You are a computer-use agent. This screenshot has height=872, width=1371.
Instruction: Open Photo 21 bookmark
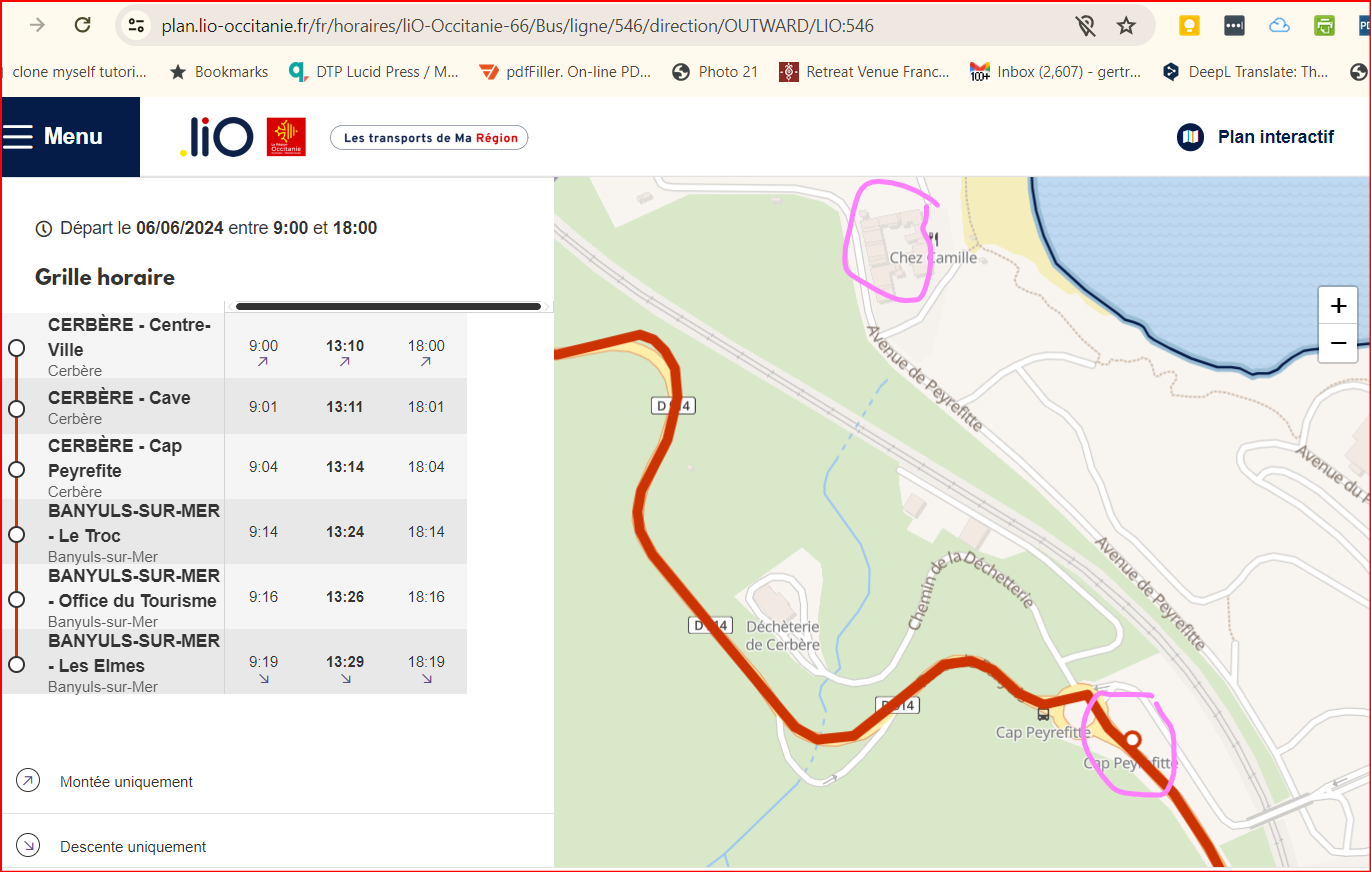coord(715,71)
